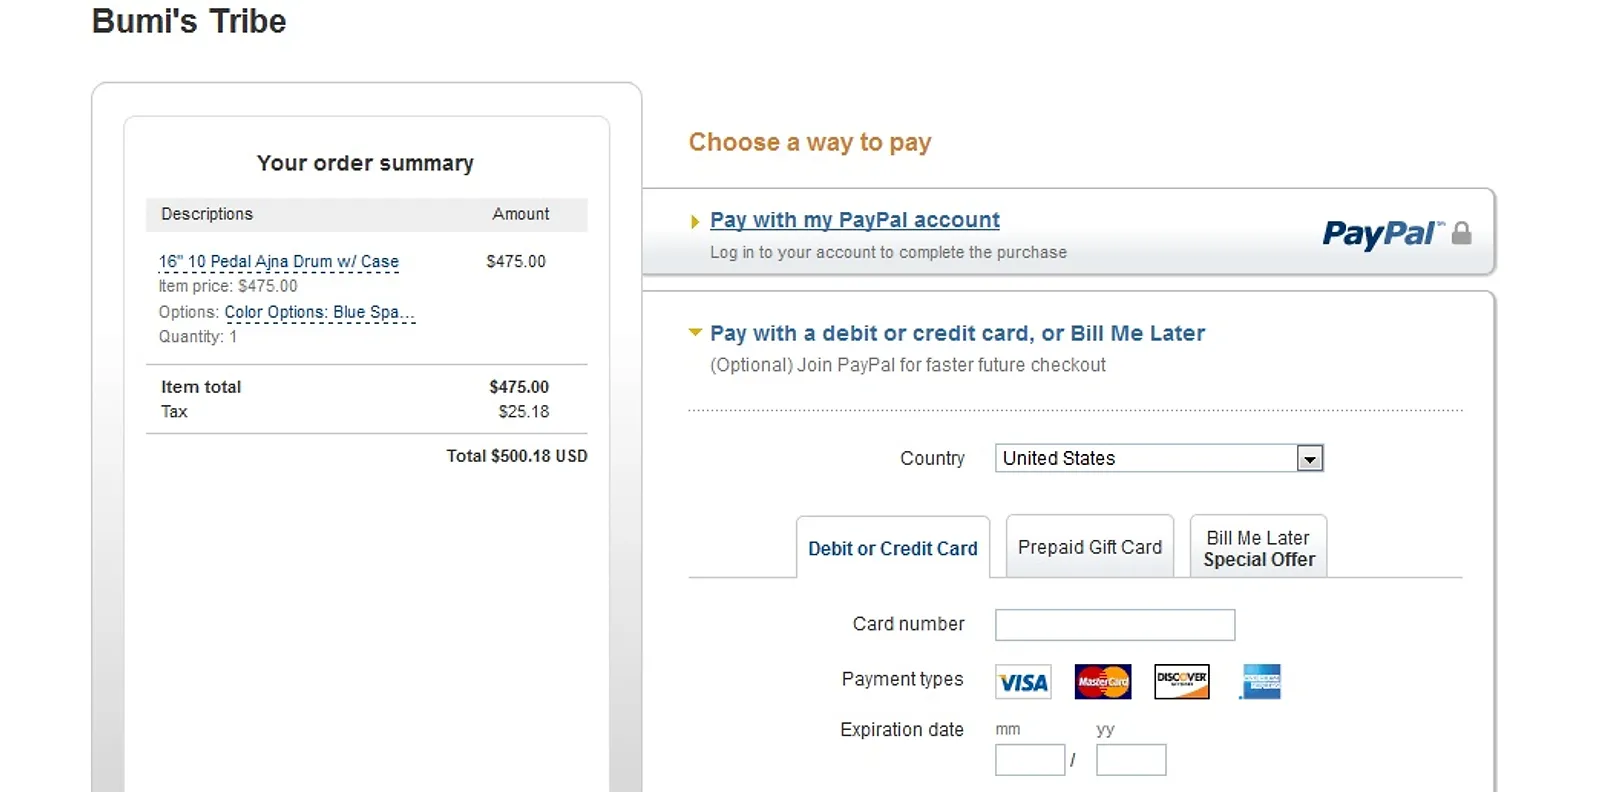
Task: Click the American Express card icon
Action: (x=1260, y=682)
